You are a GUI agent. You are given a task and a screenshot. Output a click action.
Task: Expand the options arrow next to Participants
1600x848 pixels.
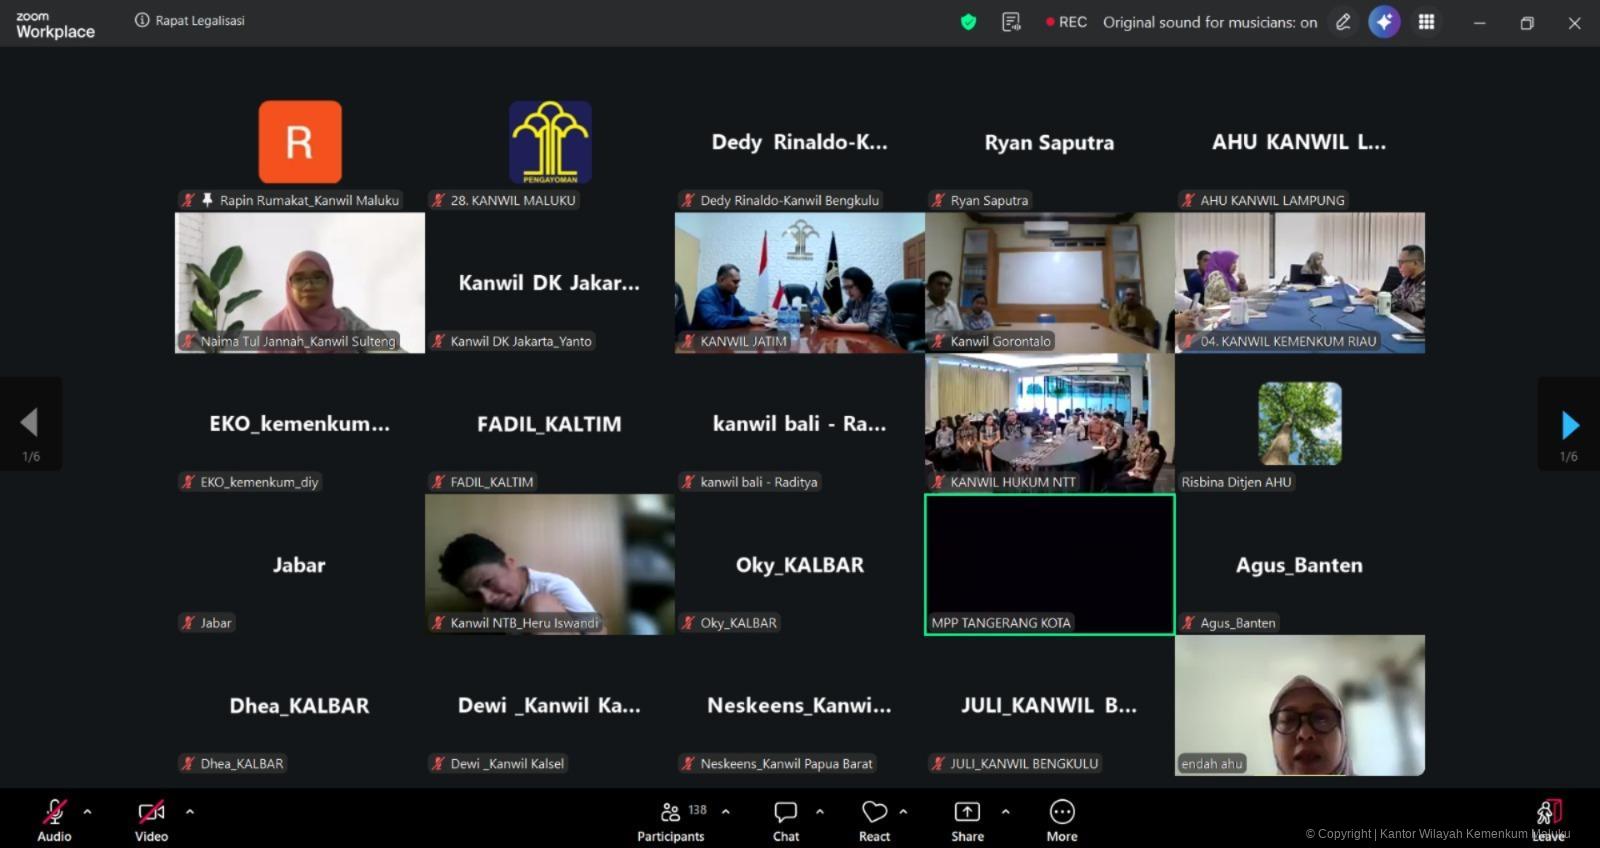pyautogui.click(x=726, y=811)
